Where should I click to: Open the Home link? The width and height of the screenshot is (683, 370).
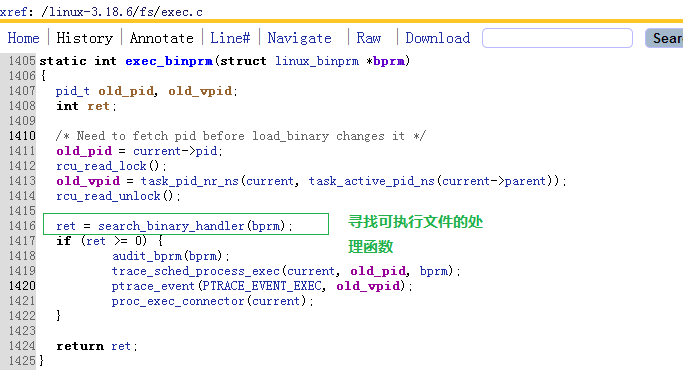coord(24,38)
